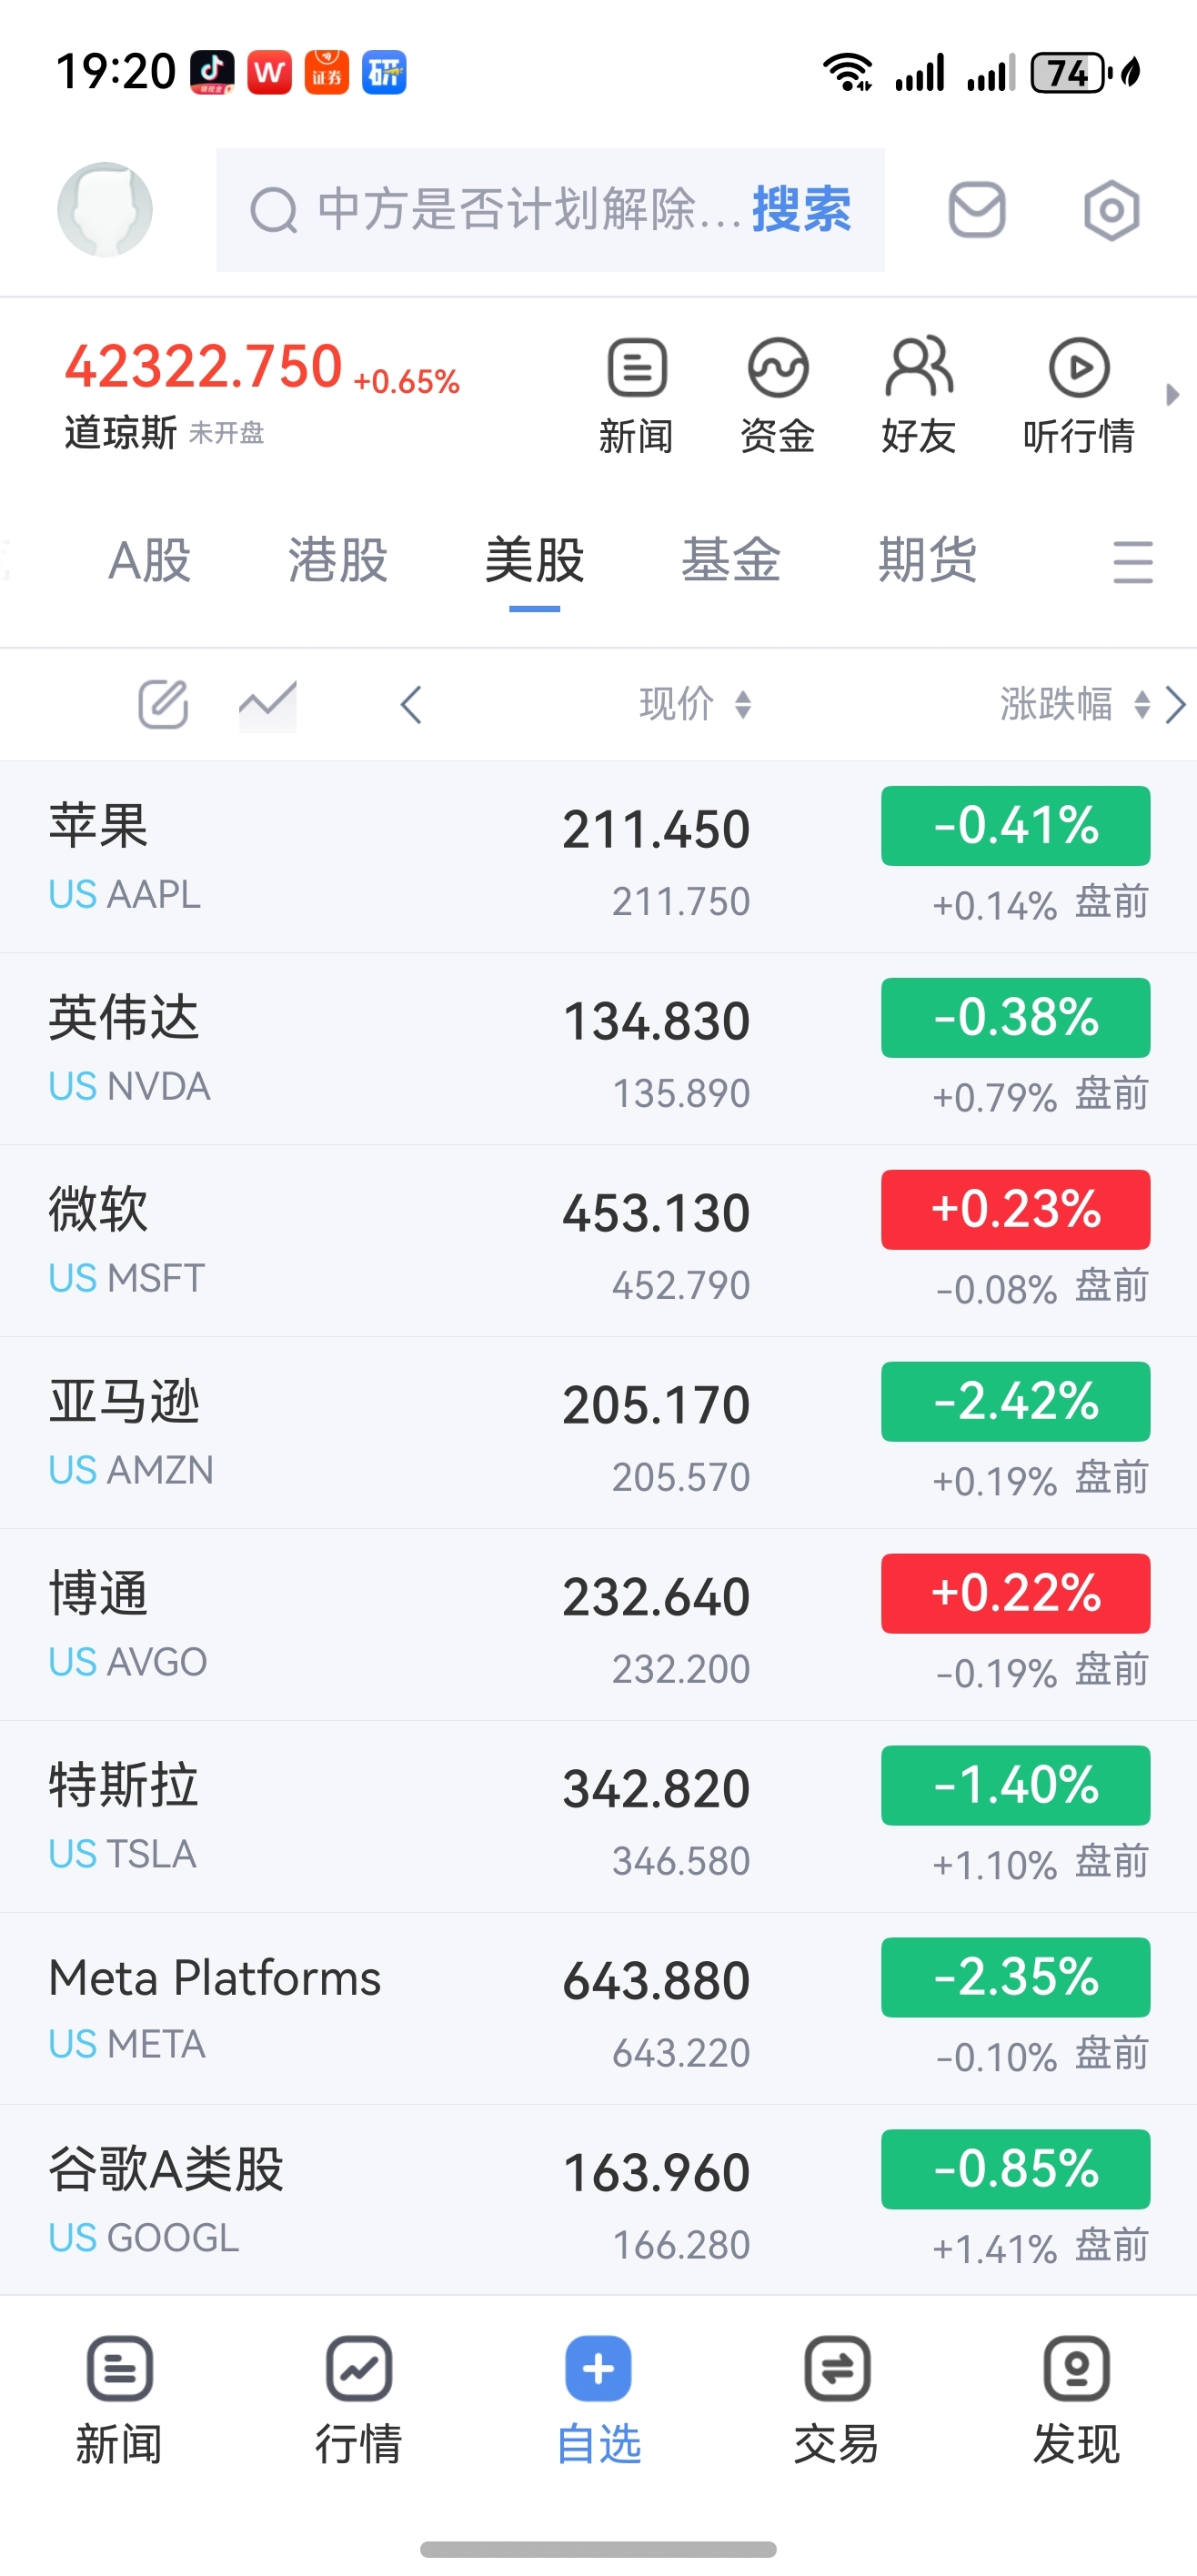This screenshot has height=2576, width=1197.
Task: Open the user profile avatar
Action: [105, 210]
